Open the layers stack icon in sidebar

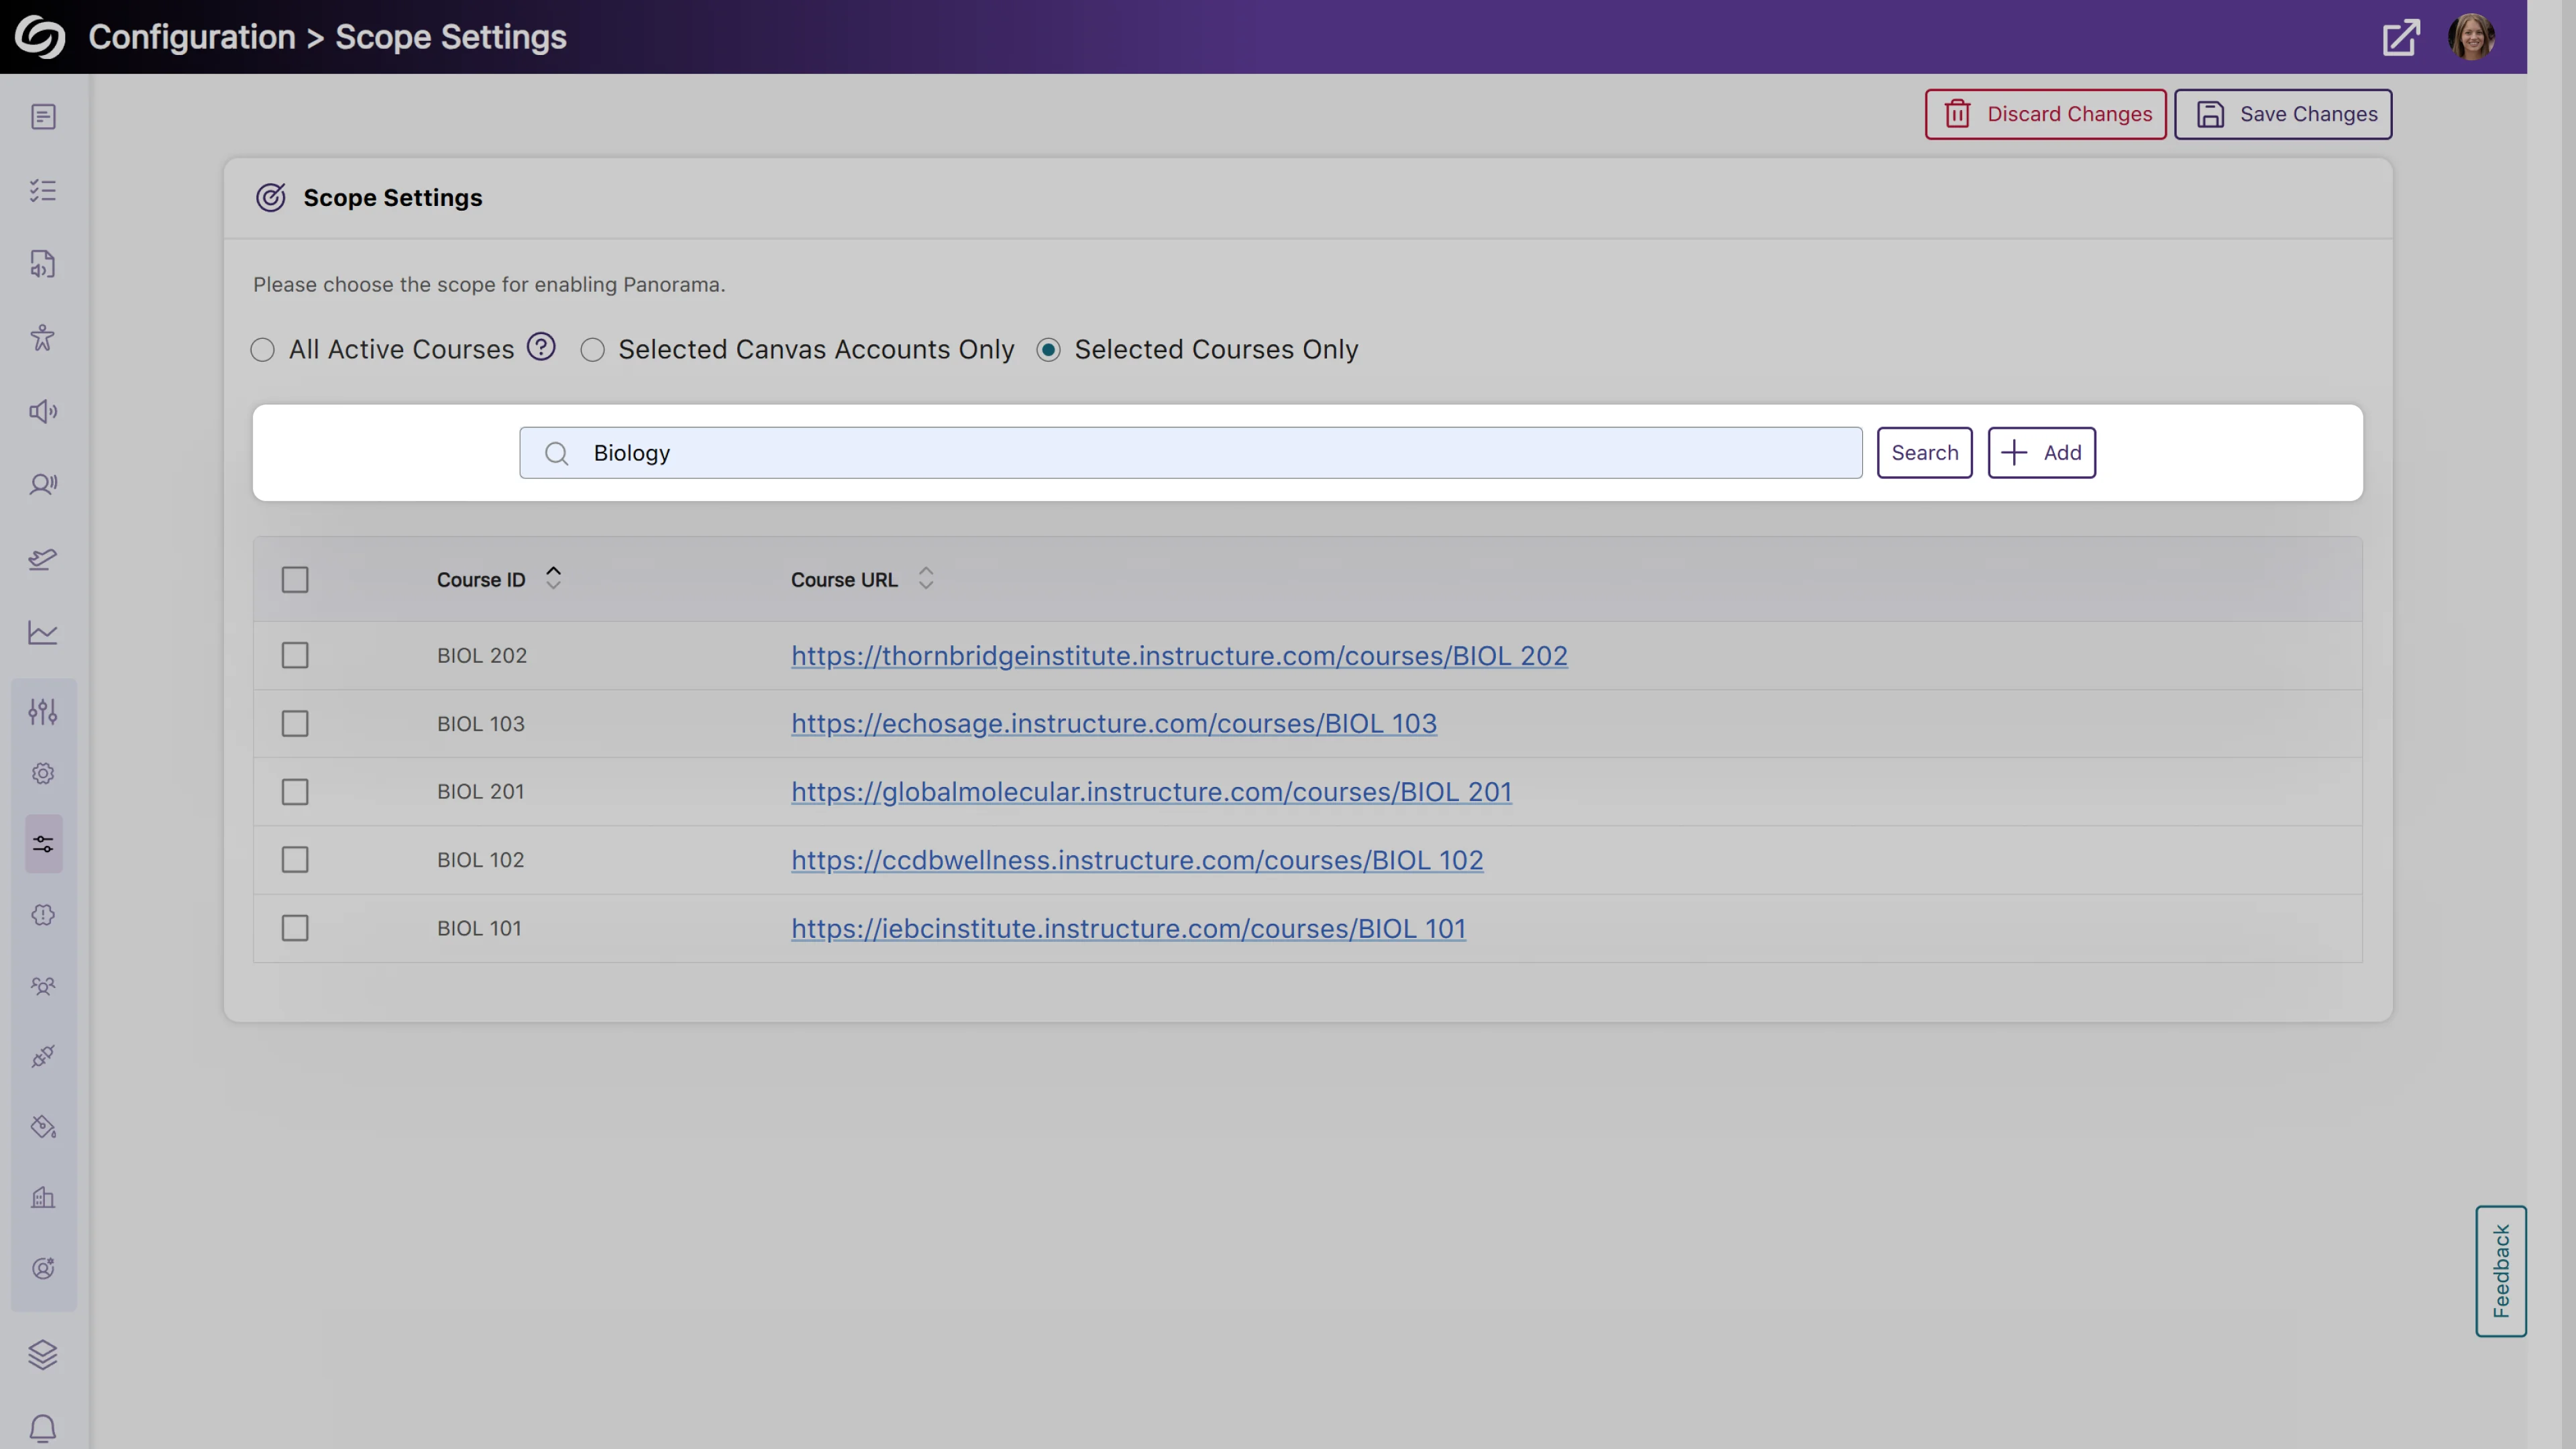tap(43, 1354)
